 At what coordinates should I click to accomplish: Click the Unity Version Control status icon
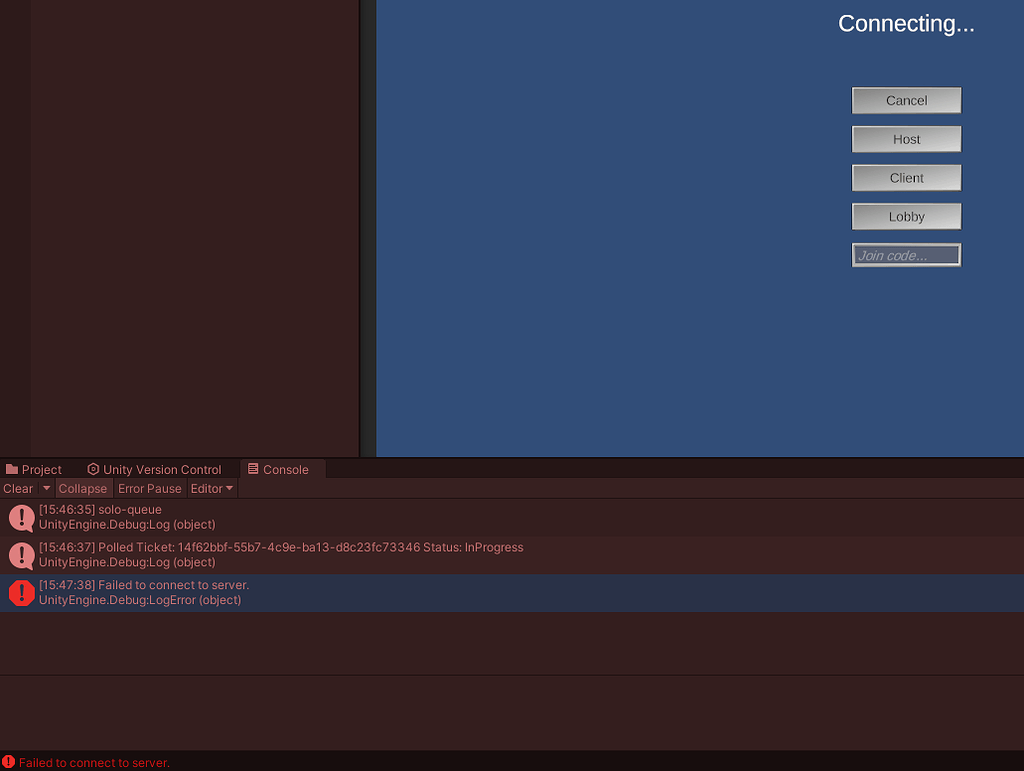tap(93, 469)
